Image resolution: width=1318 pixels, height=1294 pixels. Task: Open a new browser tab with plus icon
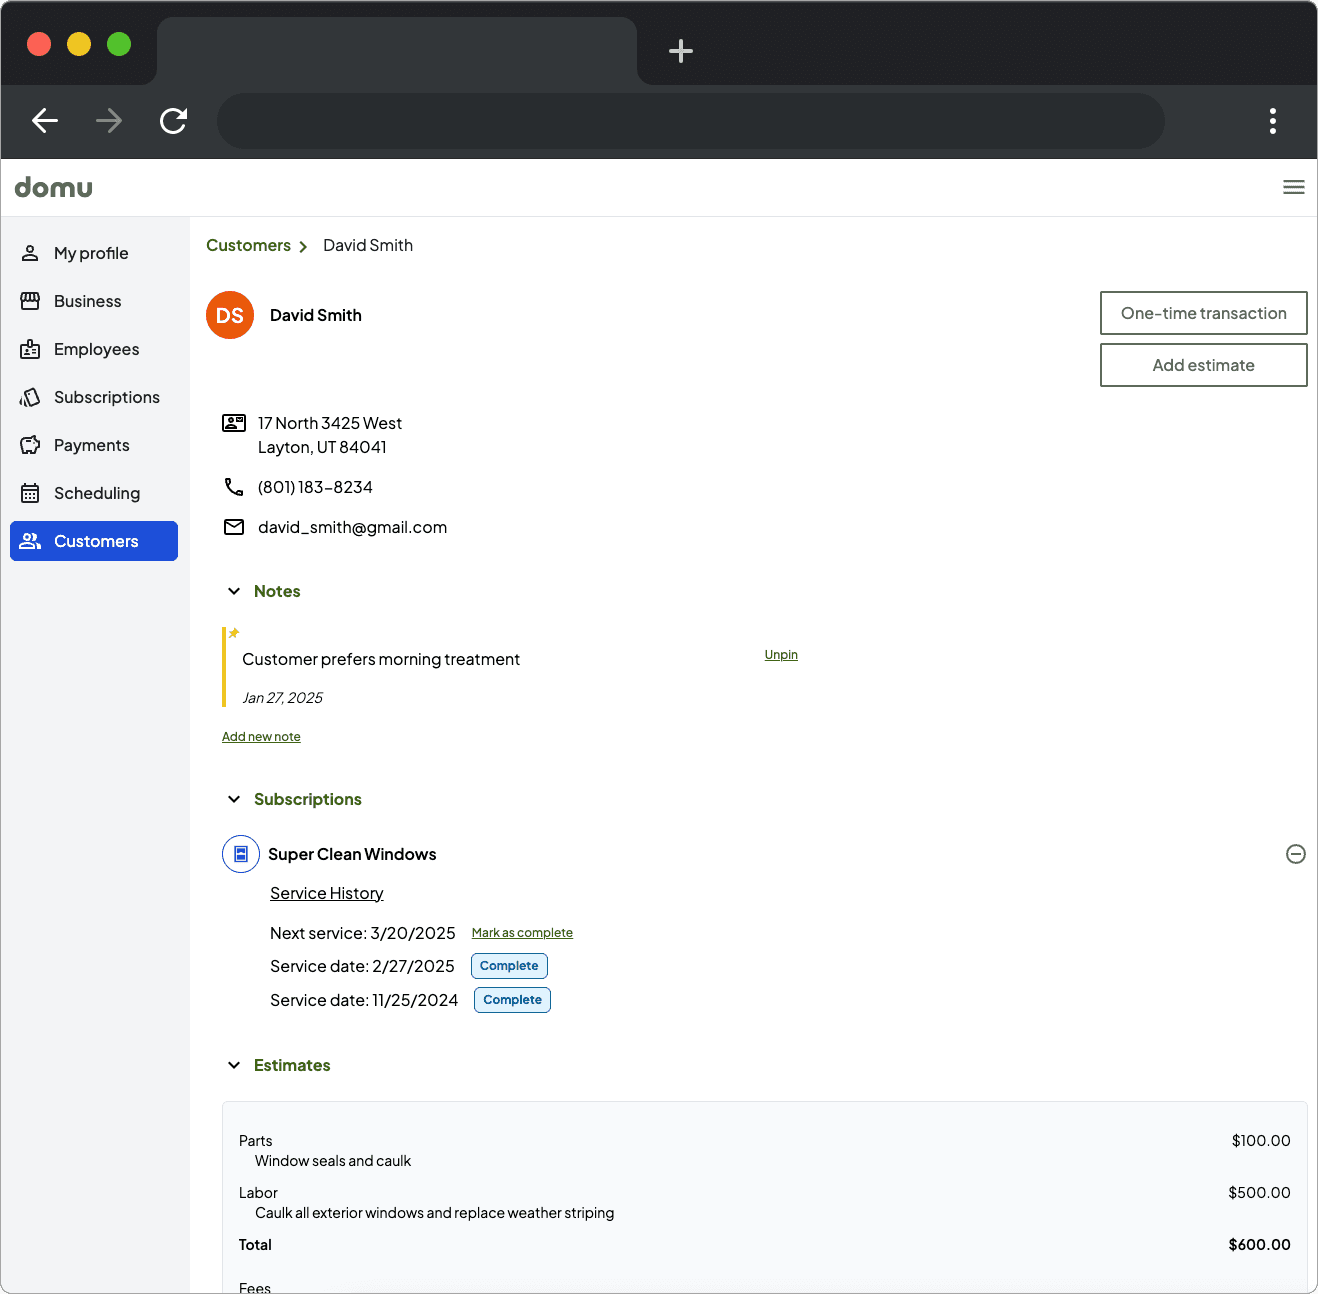681,51
